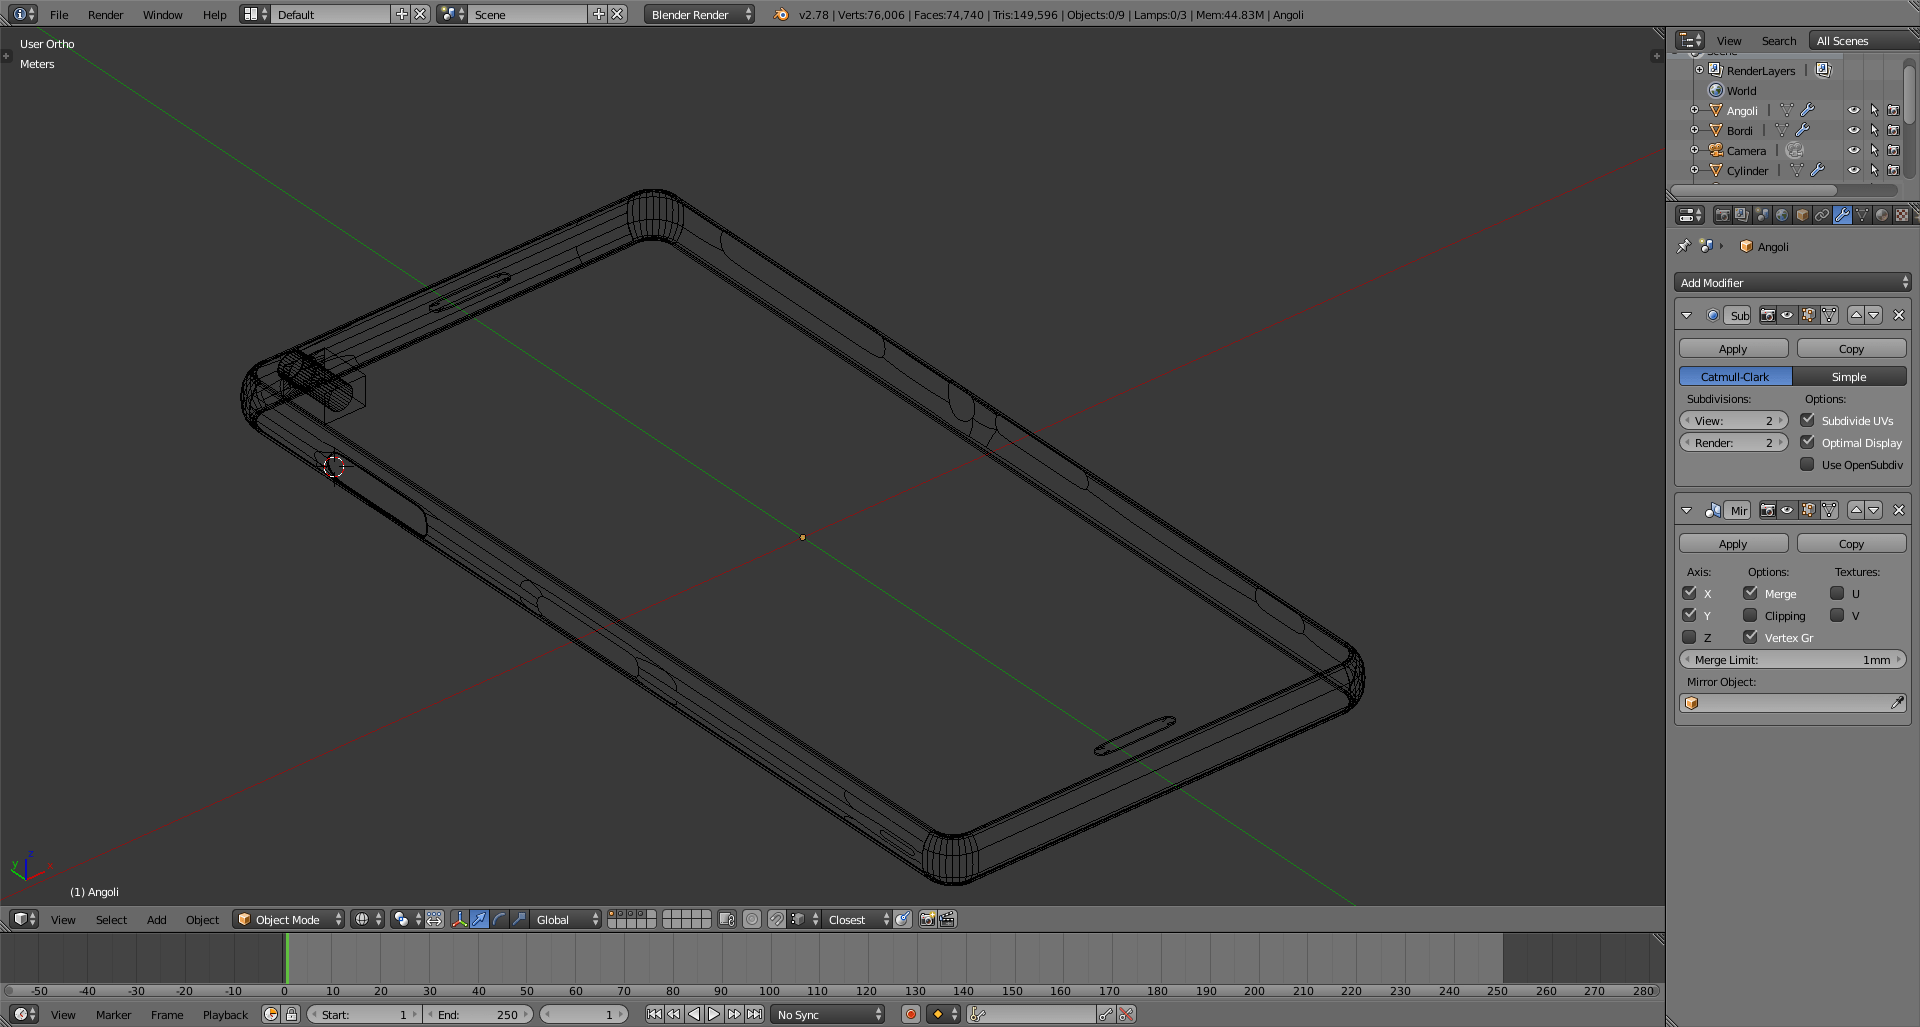Click the Subdivisions View value field
Screen dimensions: 1920x1027
pyautogui.click(x=1733, y=420)
